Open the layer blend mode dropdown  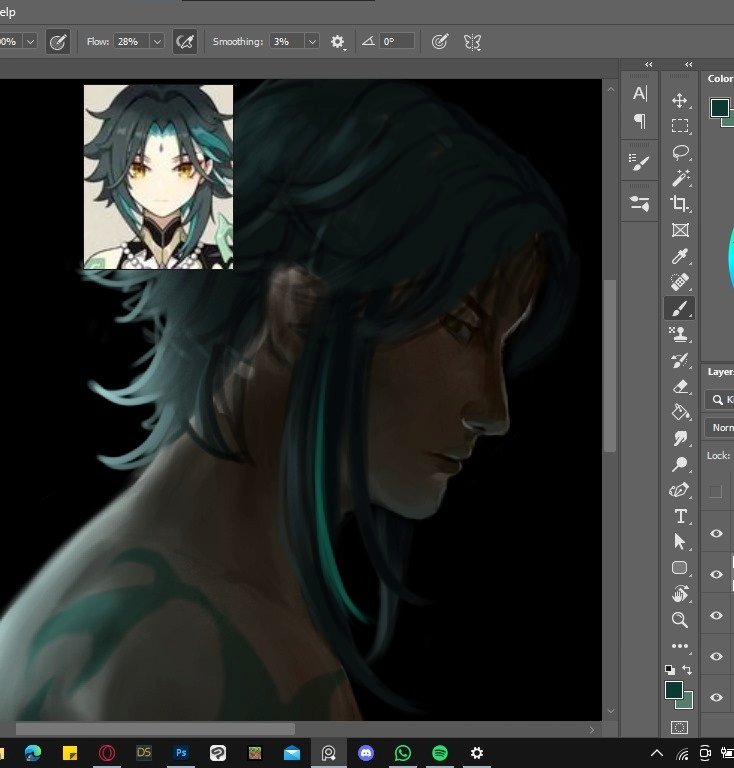pyautogui.click(x=720, y=428)
